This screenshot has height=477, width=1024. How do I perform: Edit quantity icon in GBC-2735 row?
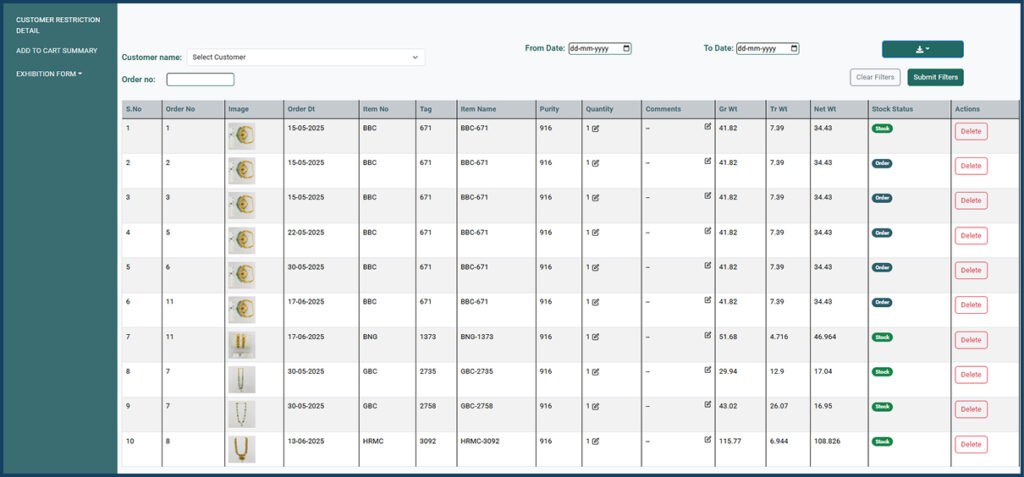click(595, 372)
